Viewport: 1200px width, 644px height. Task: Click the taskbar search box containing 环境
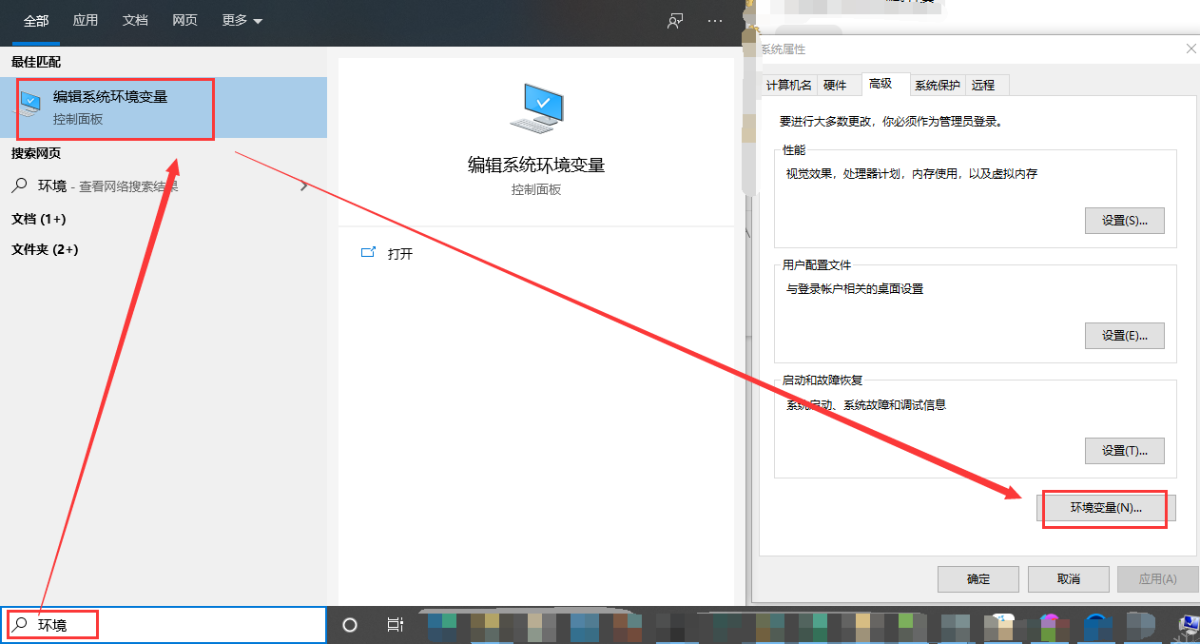point(163,625)
